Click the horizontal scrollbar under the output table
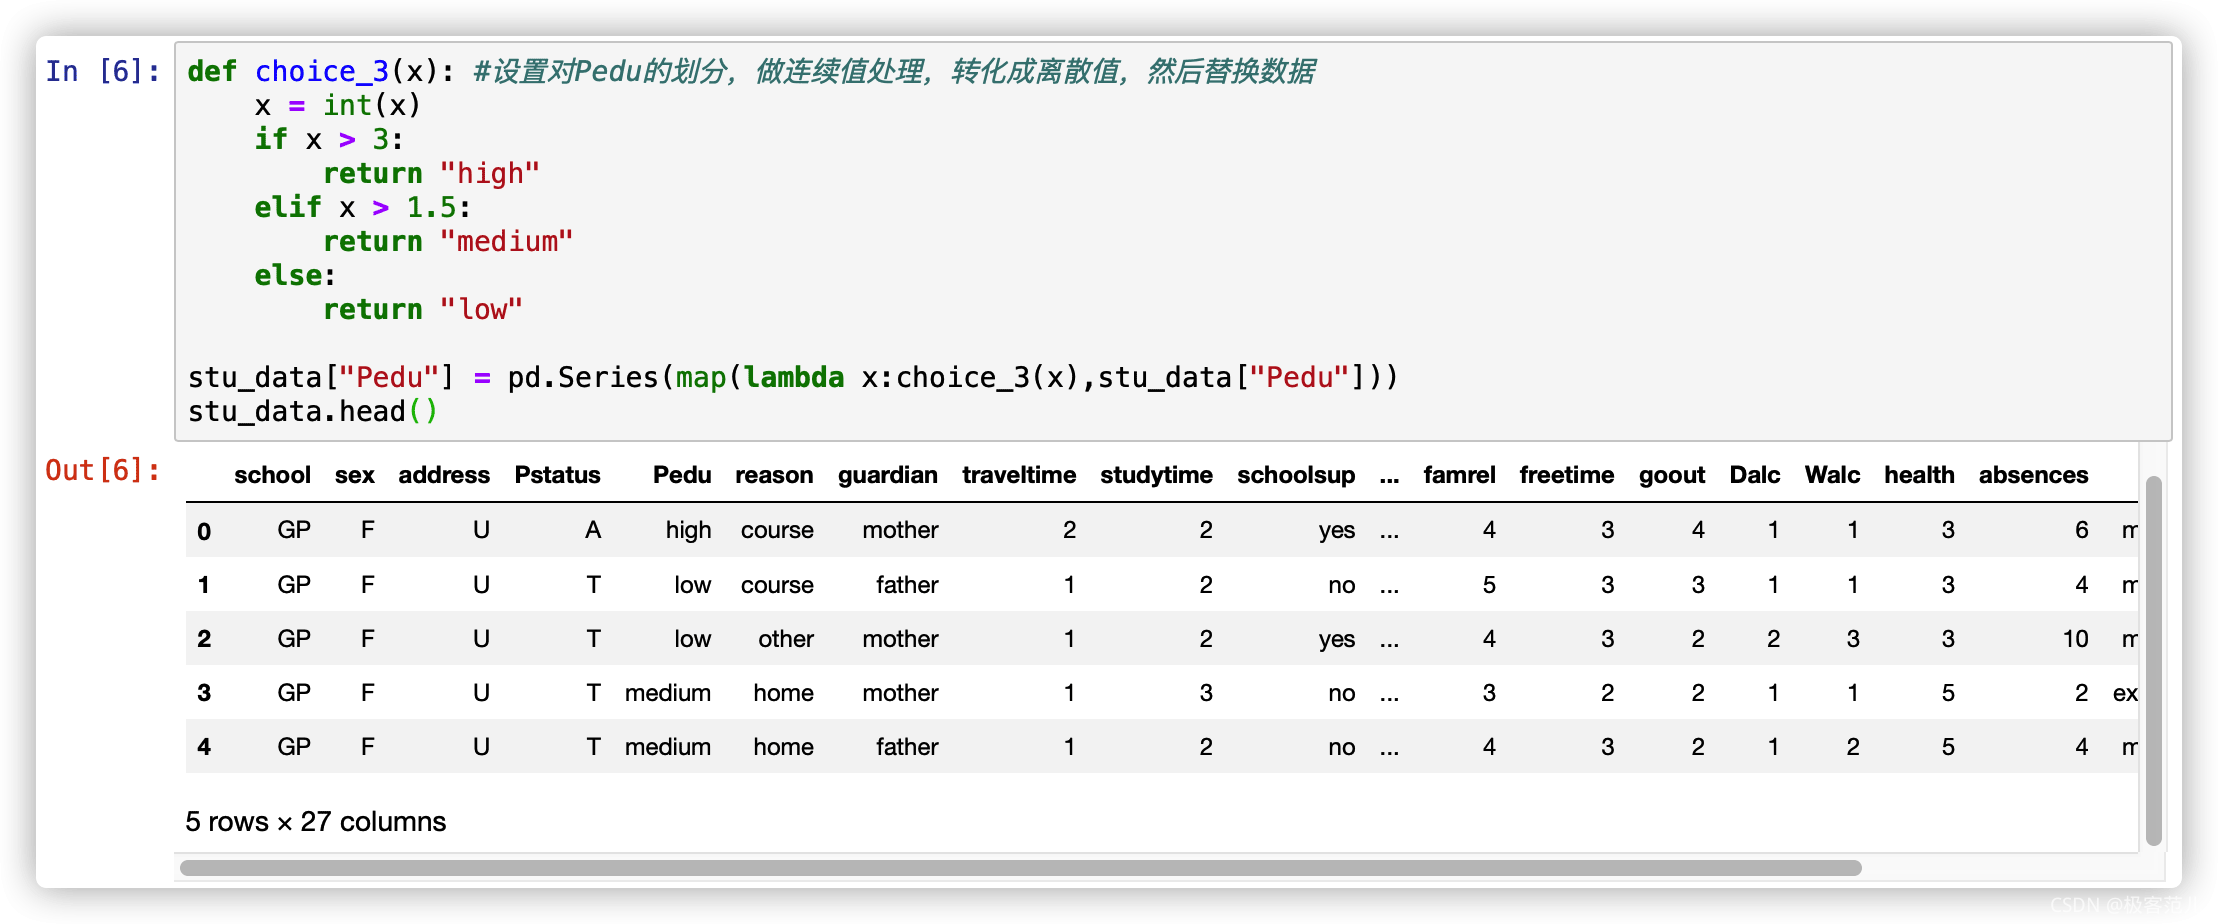 coord(1020,868)
